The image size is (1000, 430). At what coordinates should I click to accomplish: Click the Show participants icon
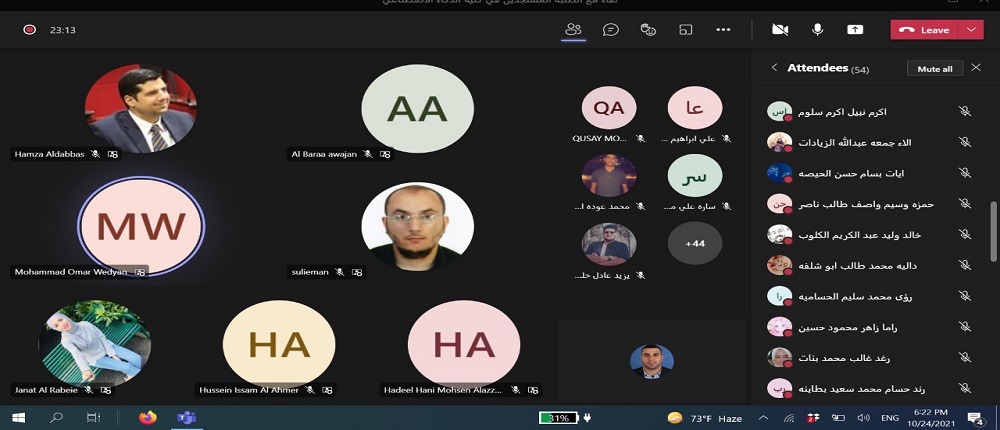(573, 30)
